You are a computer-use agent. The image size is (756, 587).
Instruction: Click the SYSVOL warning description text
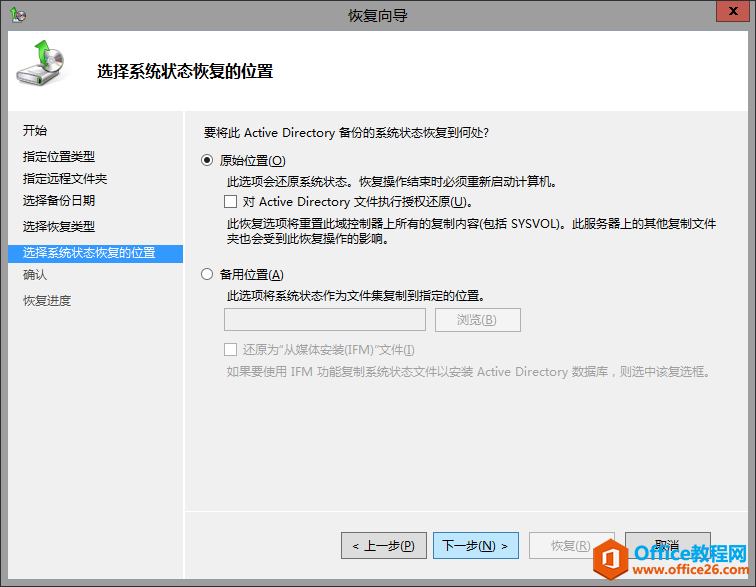click(x=472, y=231)
